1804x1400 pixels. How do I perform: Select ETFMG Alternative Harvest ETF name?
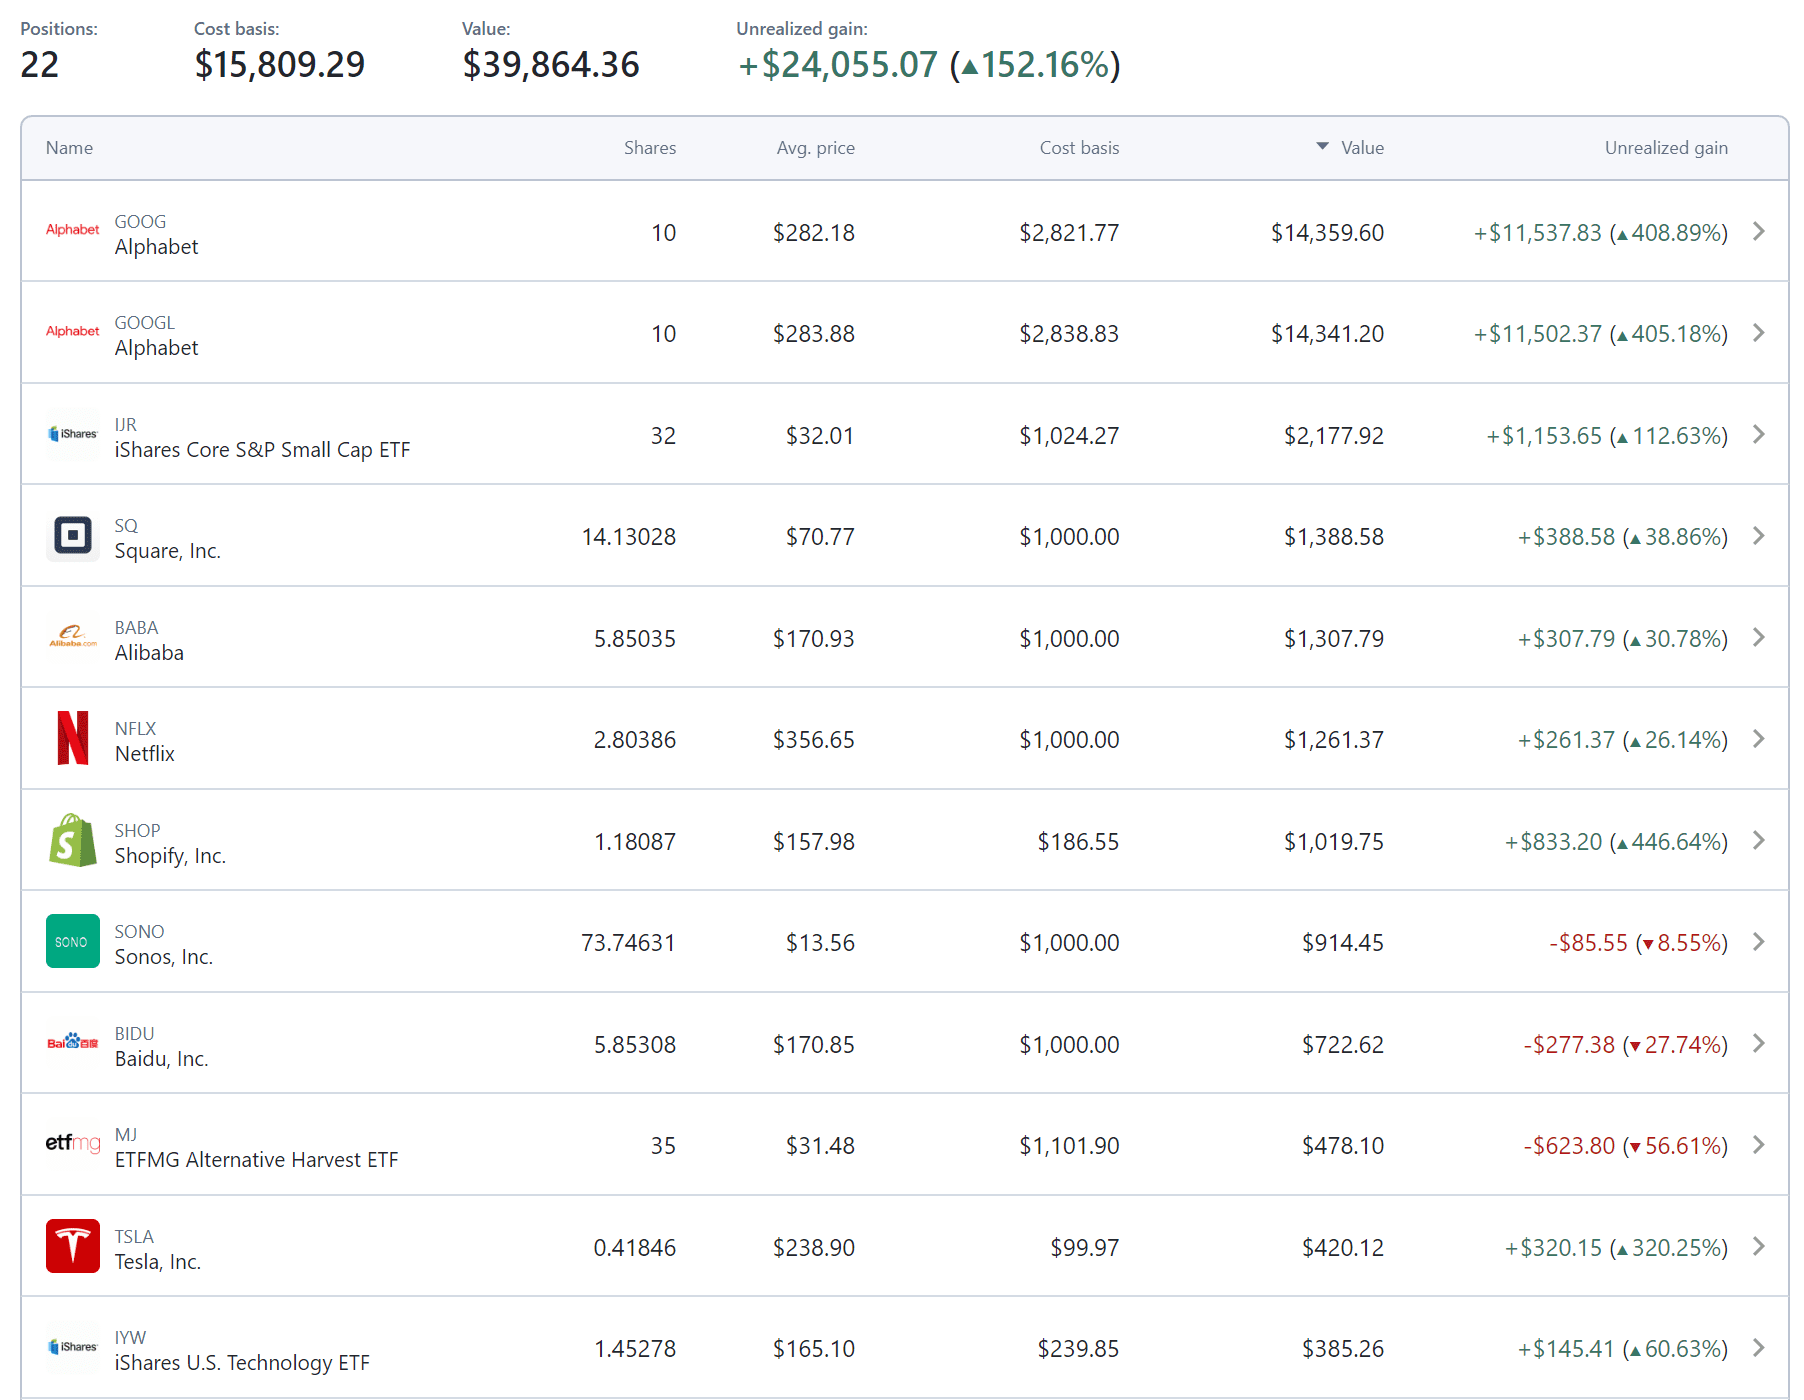(256, 1160)
